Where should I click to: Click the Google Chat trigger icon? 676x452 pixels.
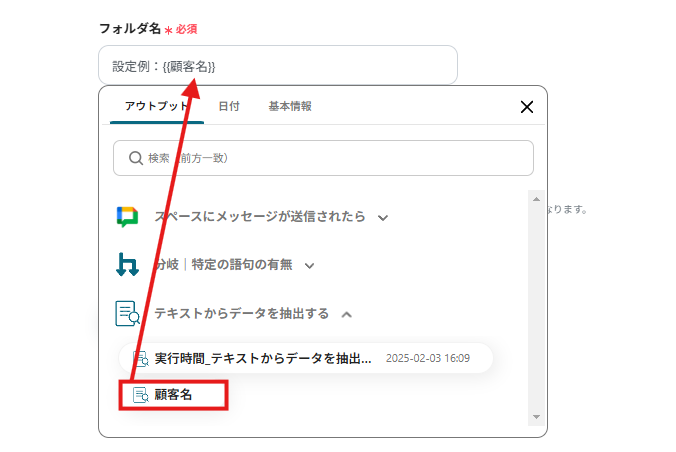tap(127, 217)
